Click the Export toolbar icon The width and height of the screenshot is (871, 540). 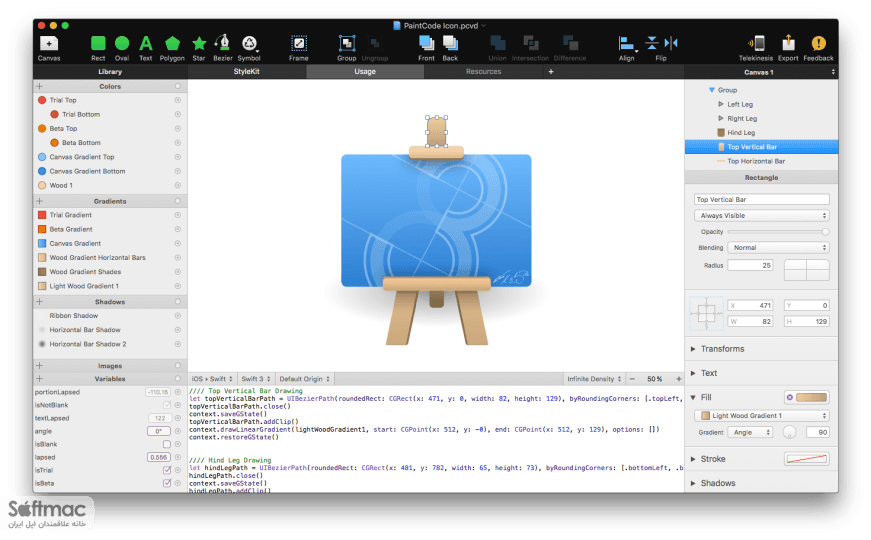[788, 47]
